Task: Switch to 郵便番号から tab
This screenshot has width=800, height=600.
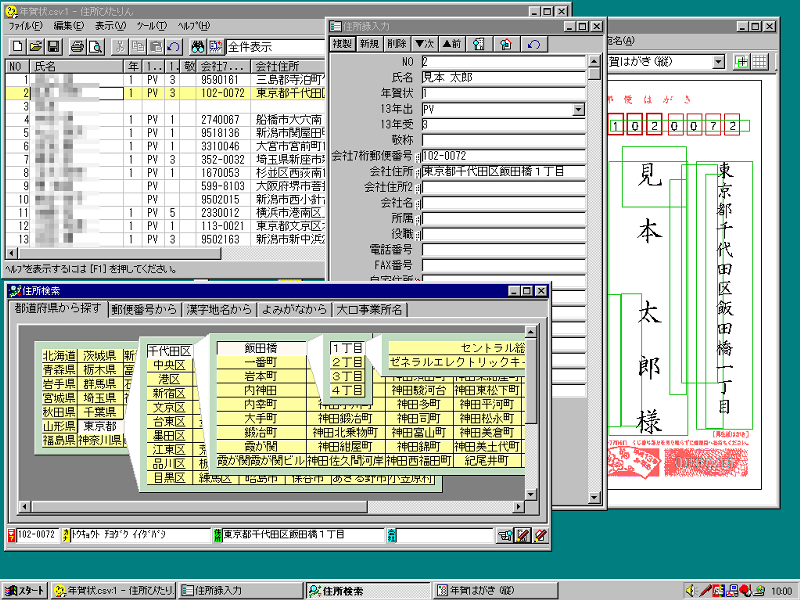Action: pos(144,310)
